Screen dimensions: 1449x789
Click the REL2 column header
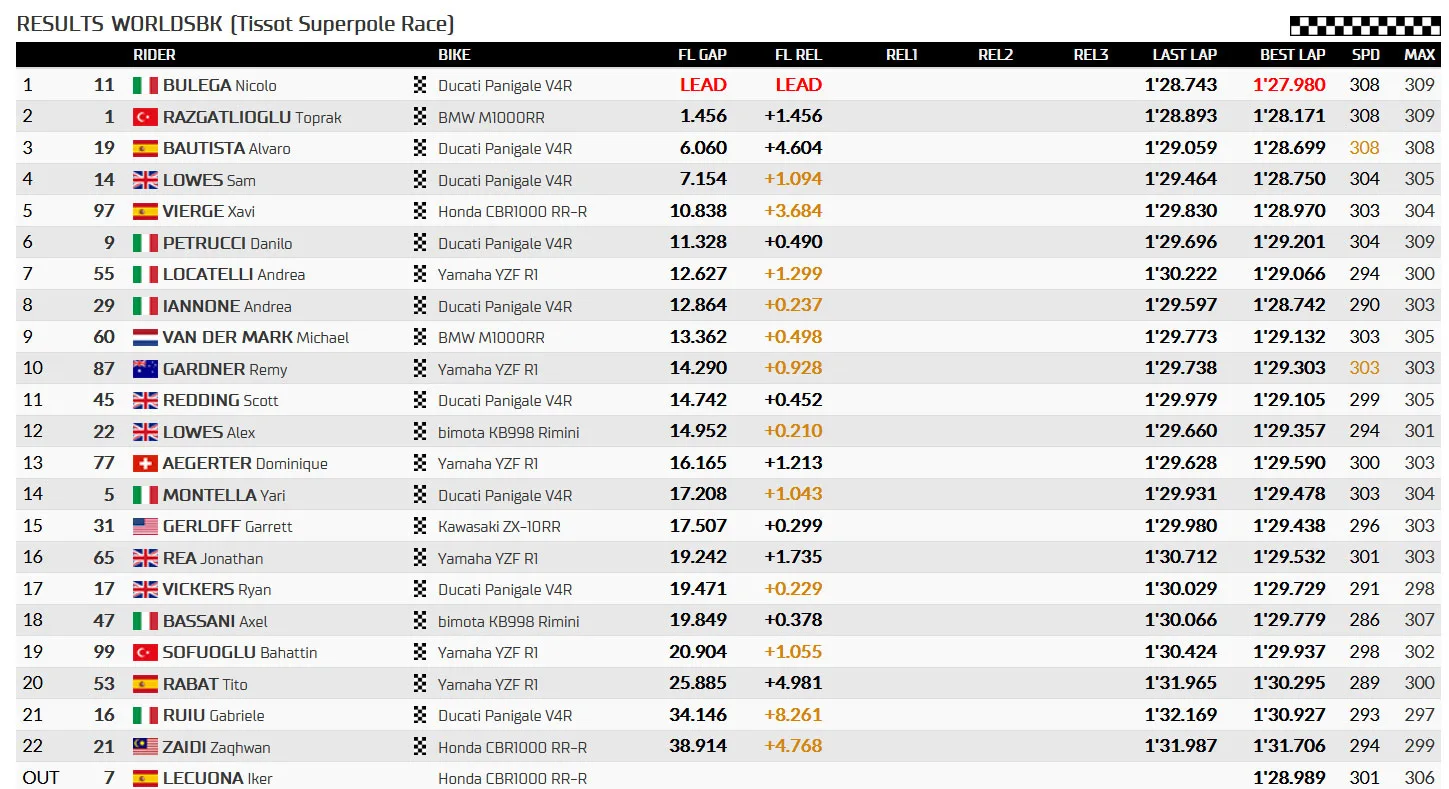(x=996, y=55)
